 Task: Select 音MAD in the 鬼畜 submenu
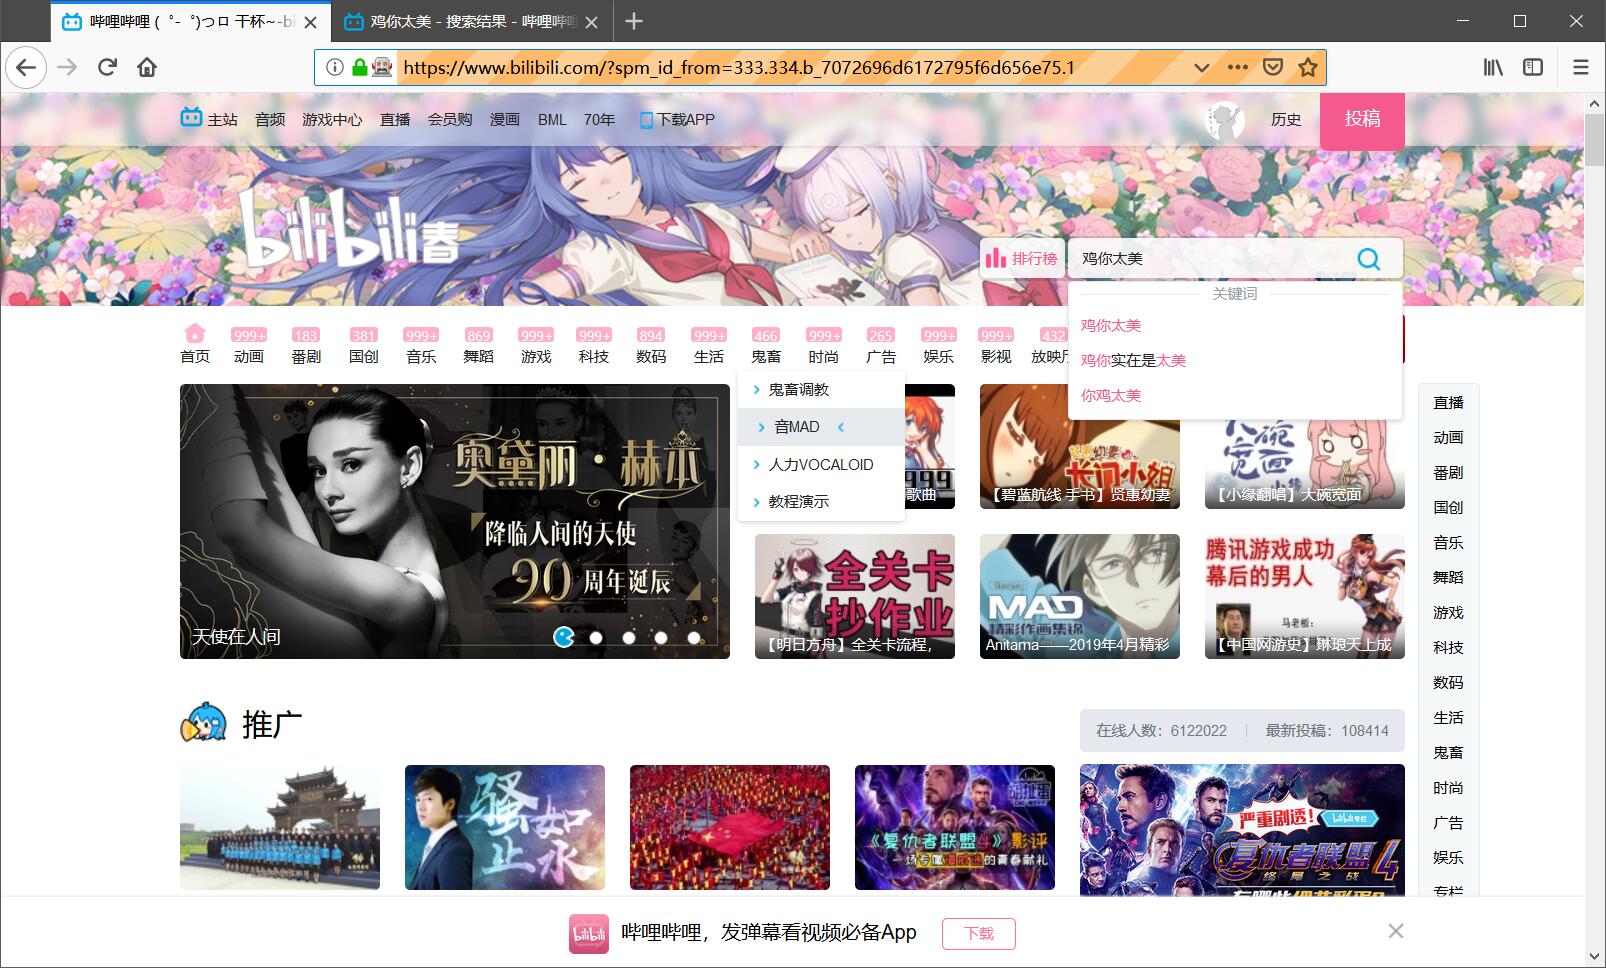[x=797, y=427]
